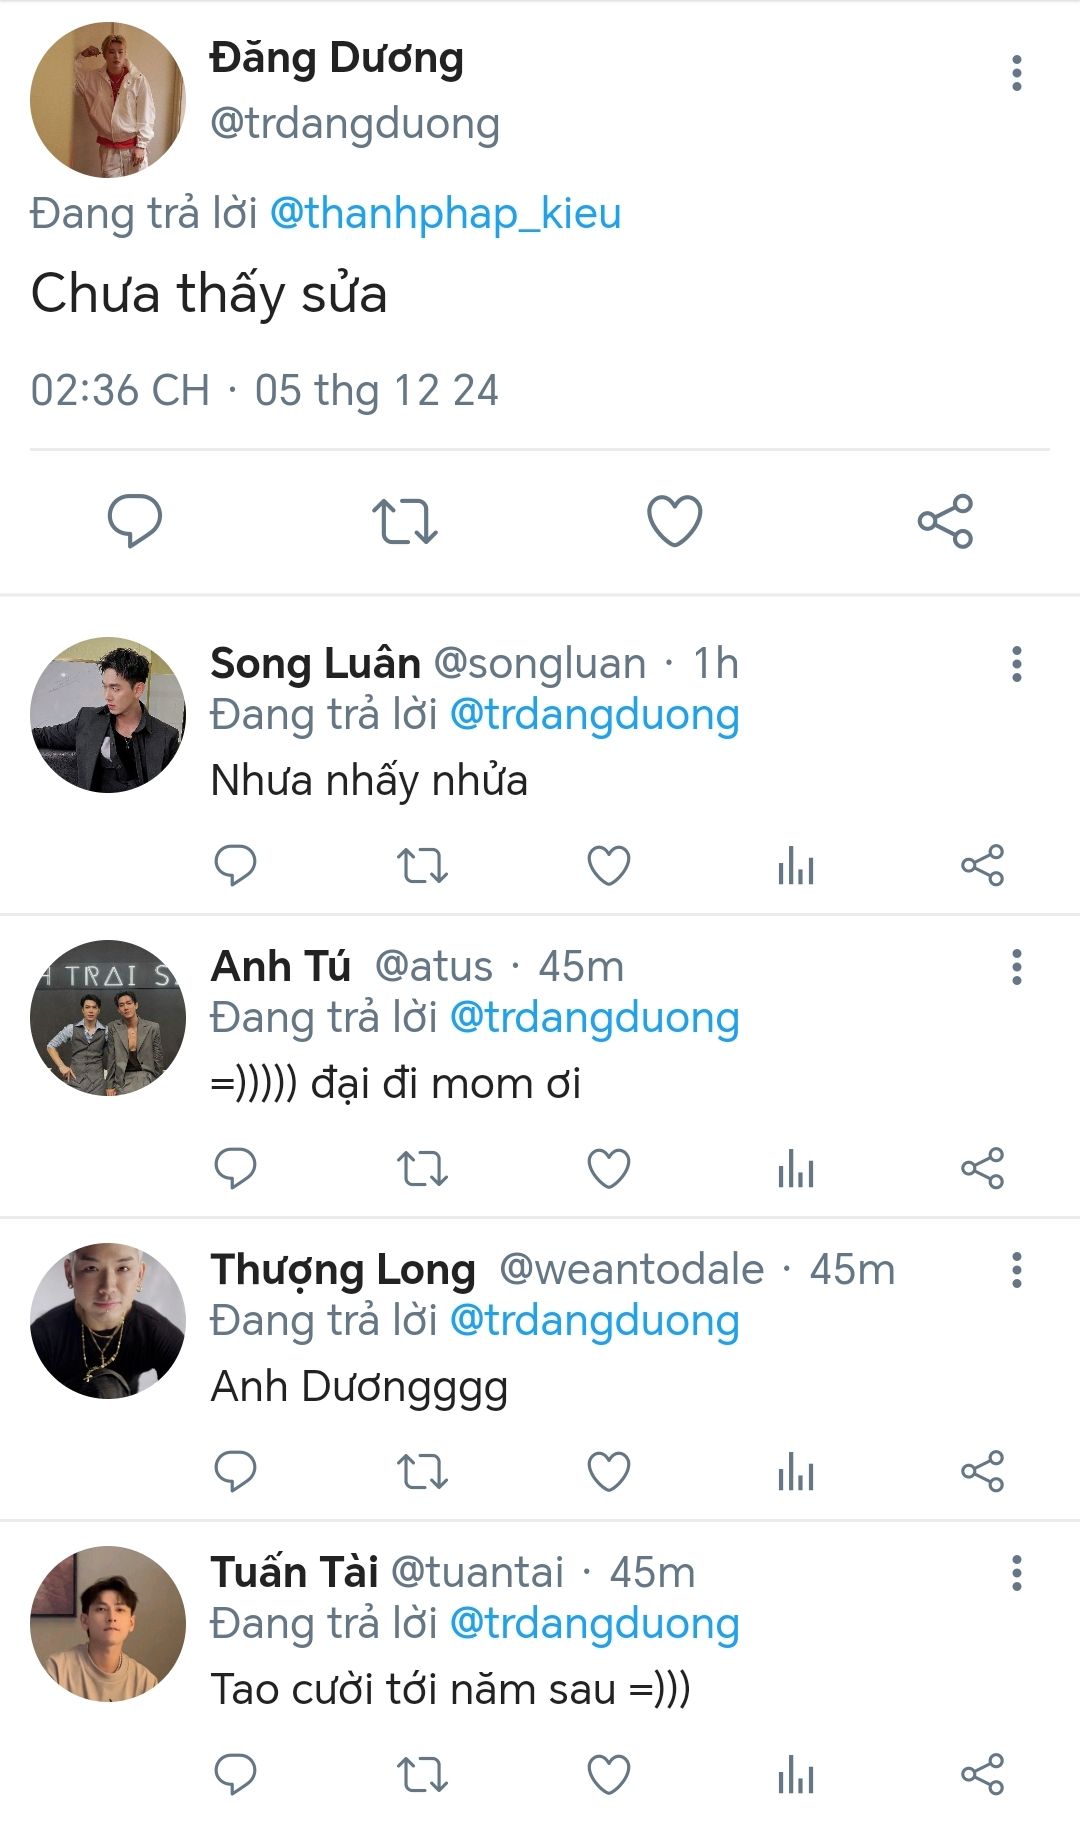Open more options for Đăng Dương's tweet
1080x1822 pixels.
click(x=1016, y=73)
